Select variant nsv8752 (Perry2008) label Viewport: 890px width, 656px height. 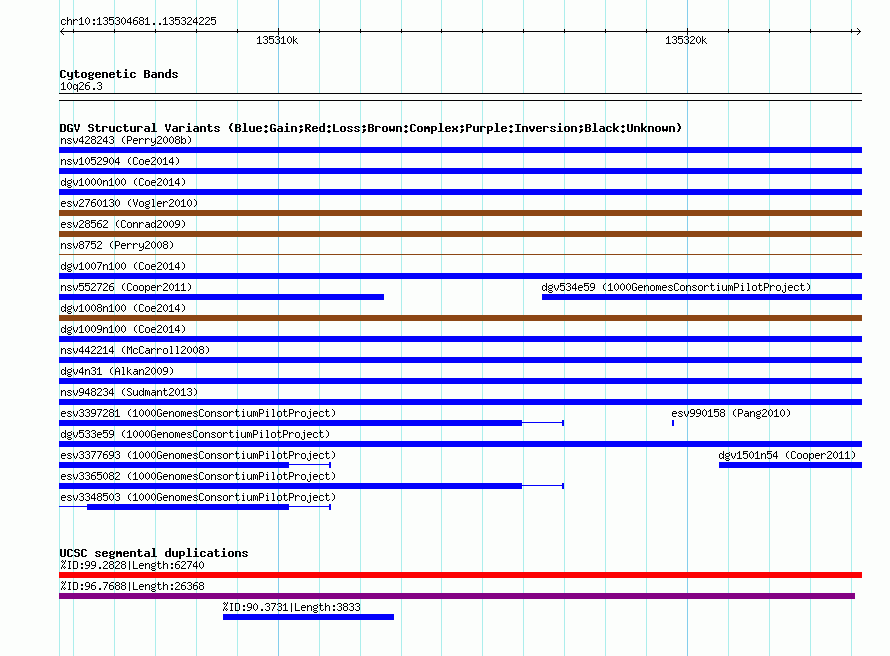[117, 245]
